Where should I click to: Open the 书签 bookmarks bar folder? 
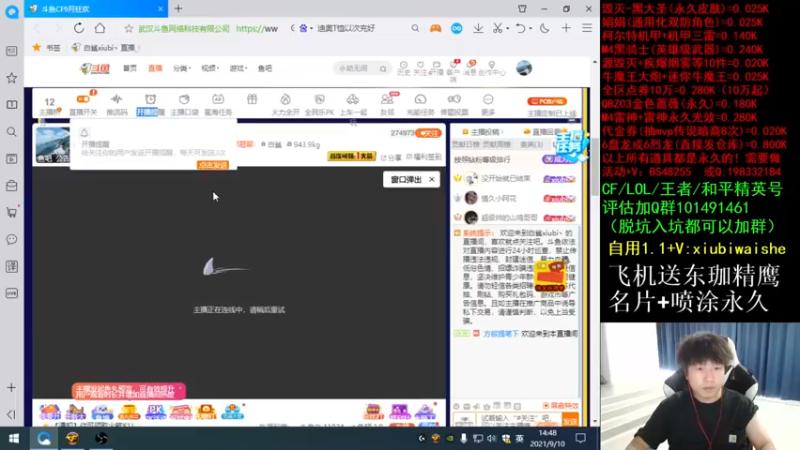click(47, 47)
